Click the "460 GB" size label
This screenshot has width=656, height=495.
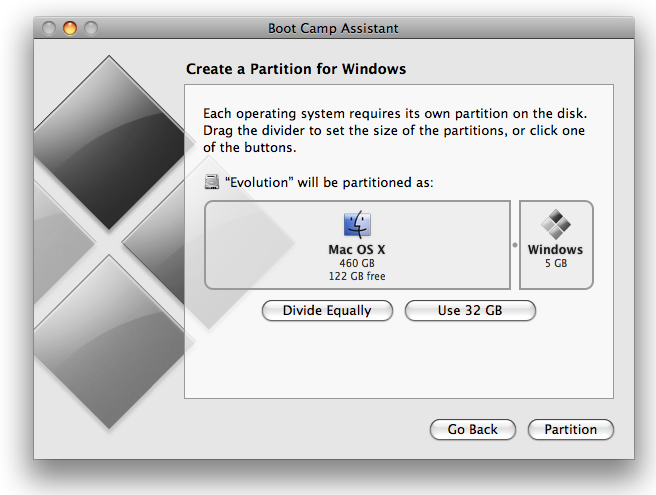point(357,263)
